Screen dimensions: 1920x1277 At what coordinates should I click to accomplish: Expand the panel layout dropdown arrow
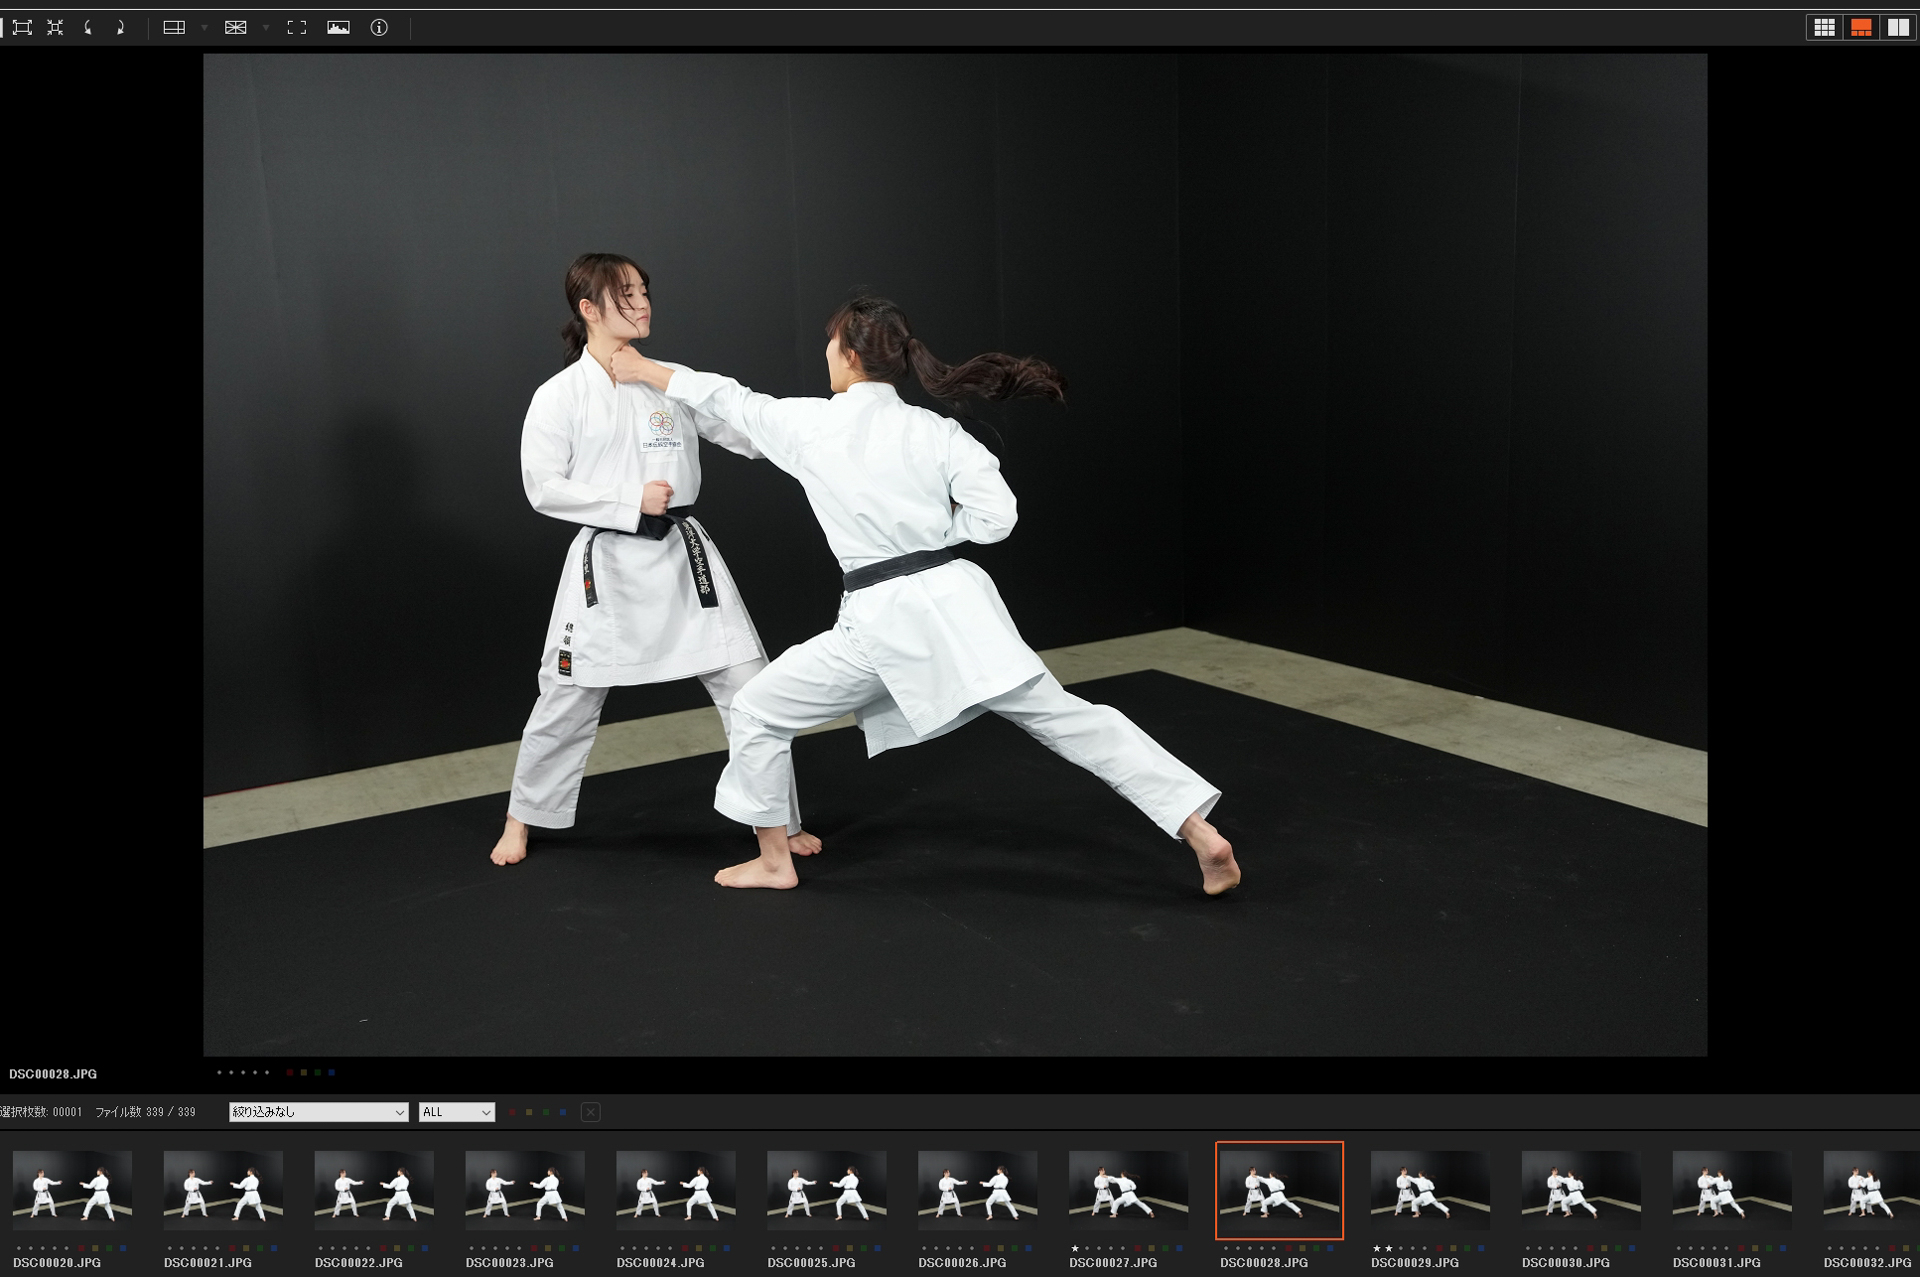[204, 28]
